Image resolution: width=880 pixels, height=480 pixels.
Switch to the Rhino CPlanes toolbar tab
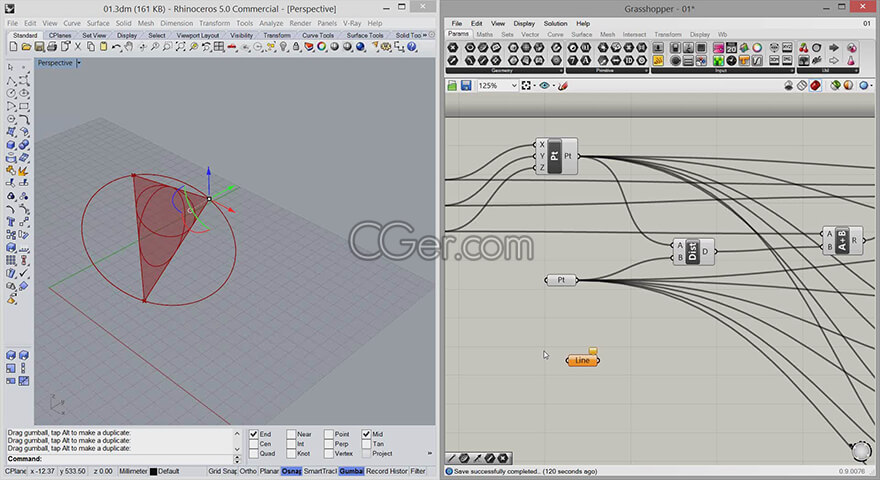point(60,35)
